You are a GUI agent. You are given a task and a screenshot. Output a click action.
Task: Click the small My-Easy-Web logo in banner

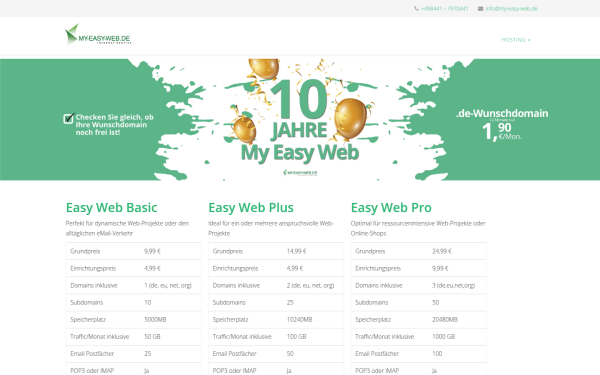tap(300, 173)
